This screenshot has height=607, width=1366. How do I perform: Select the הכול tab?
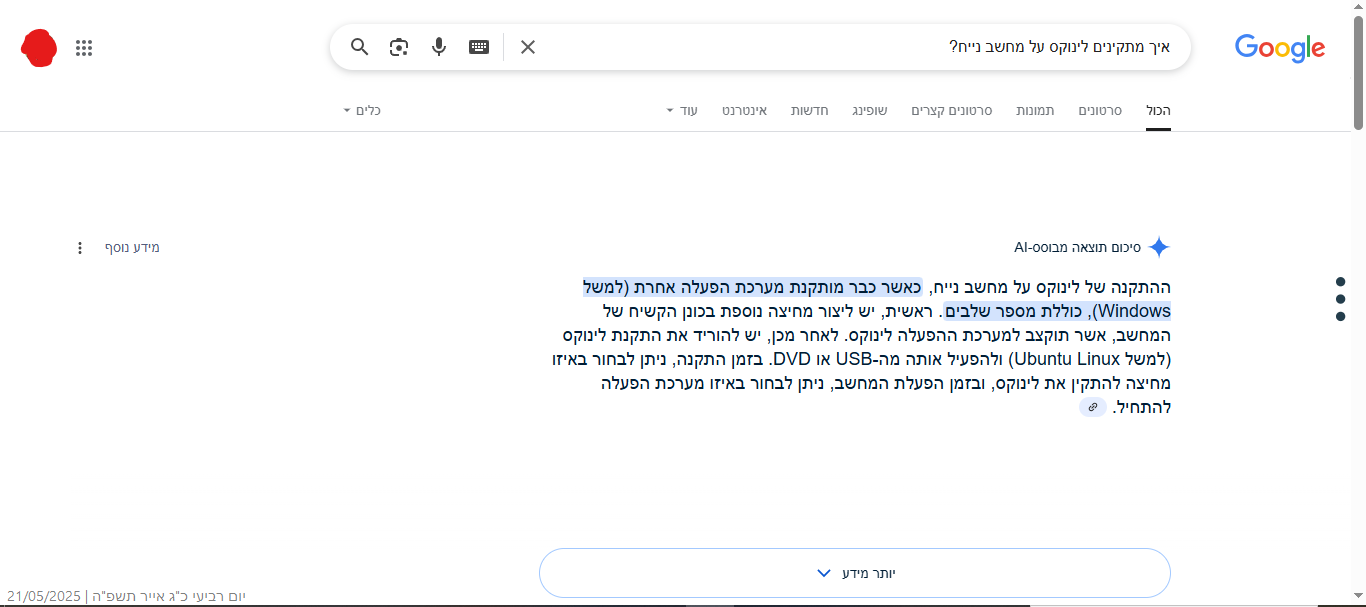(x=1159, y=110)
